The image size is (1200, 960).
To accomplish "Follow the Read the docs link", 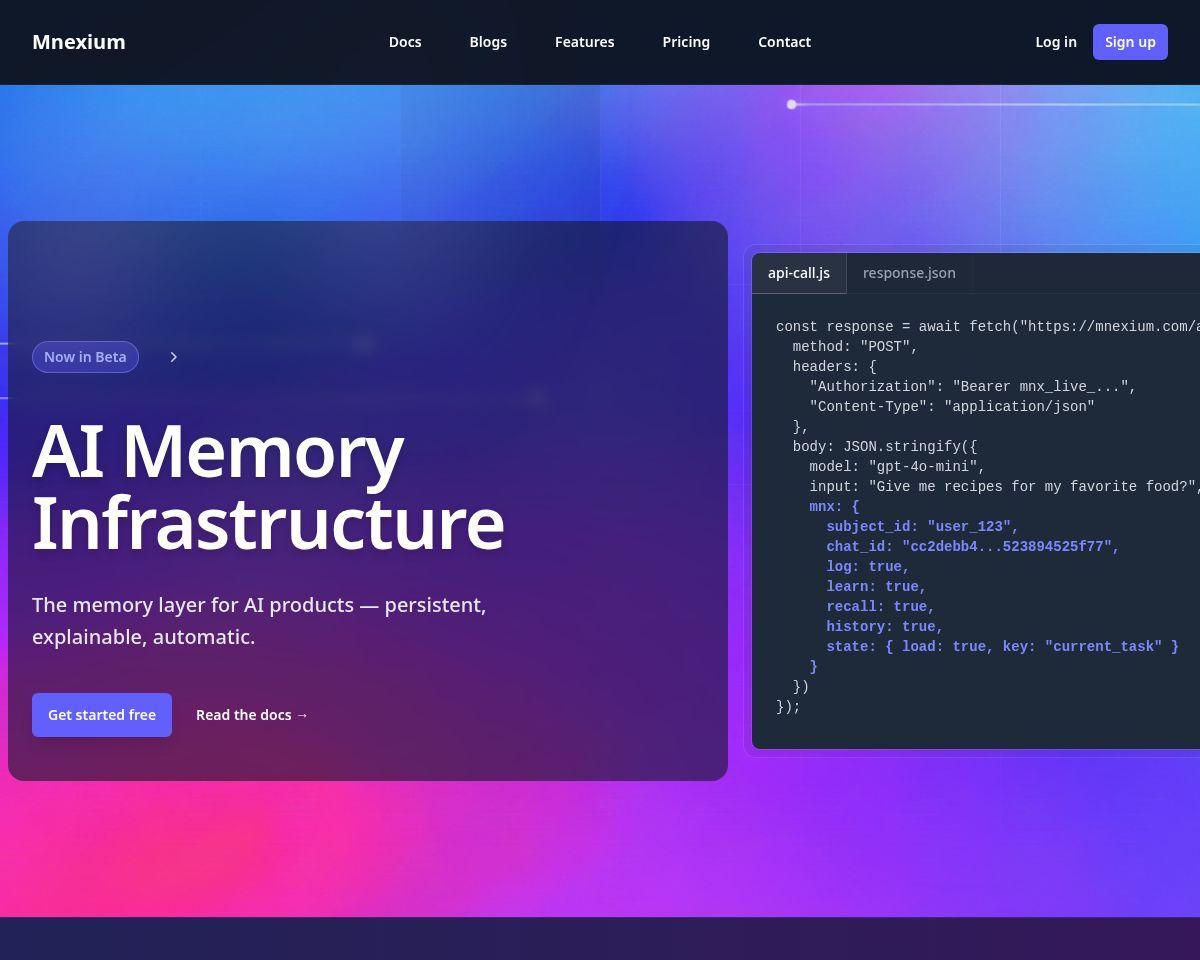I will [x=252, y=715].
